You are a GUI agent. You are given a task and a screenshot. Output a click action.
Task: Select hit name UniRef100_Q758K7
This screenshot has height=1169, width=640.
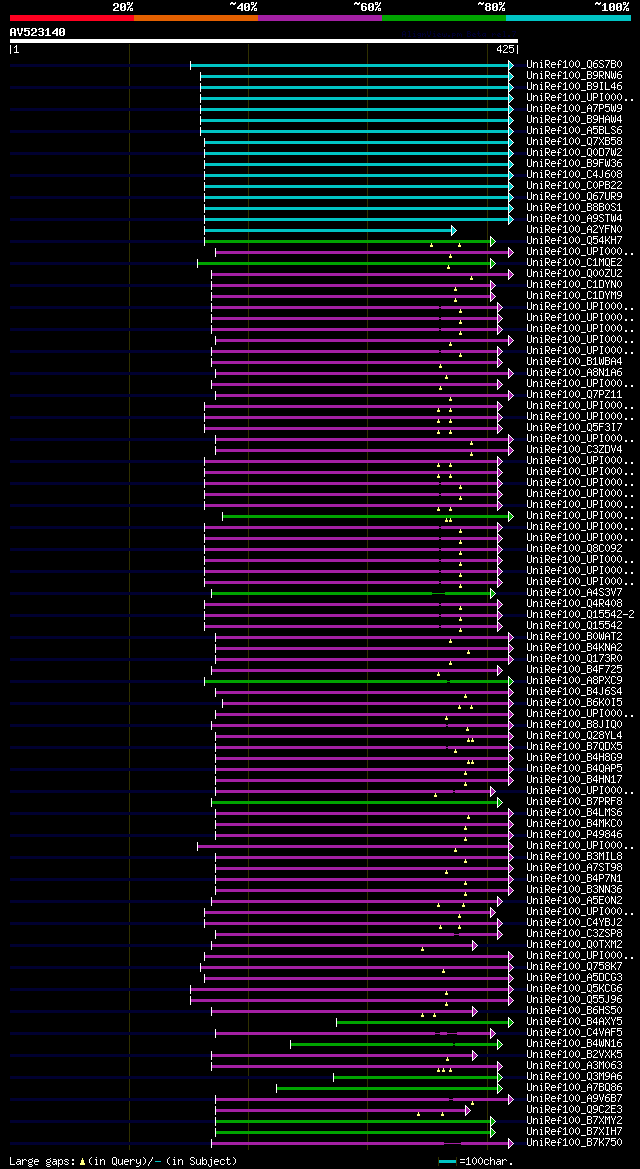(574, 966)
